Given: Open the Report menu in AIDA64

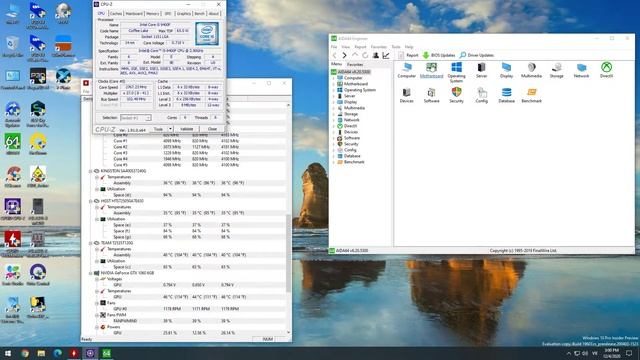Looking at the screenshot, I should point(360,47).
